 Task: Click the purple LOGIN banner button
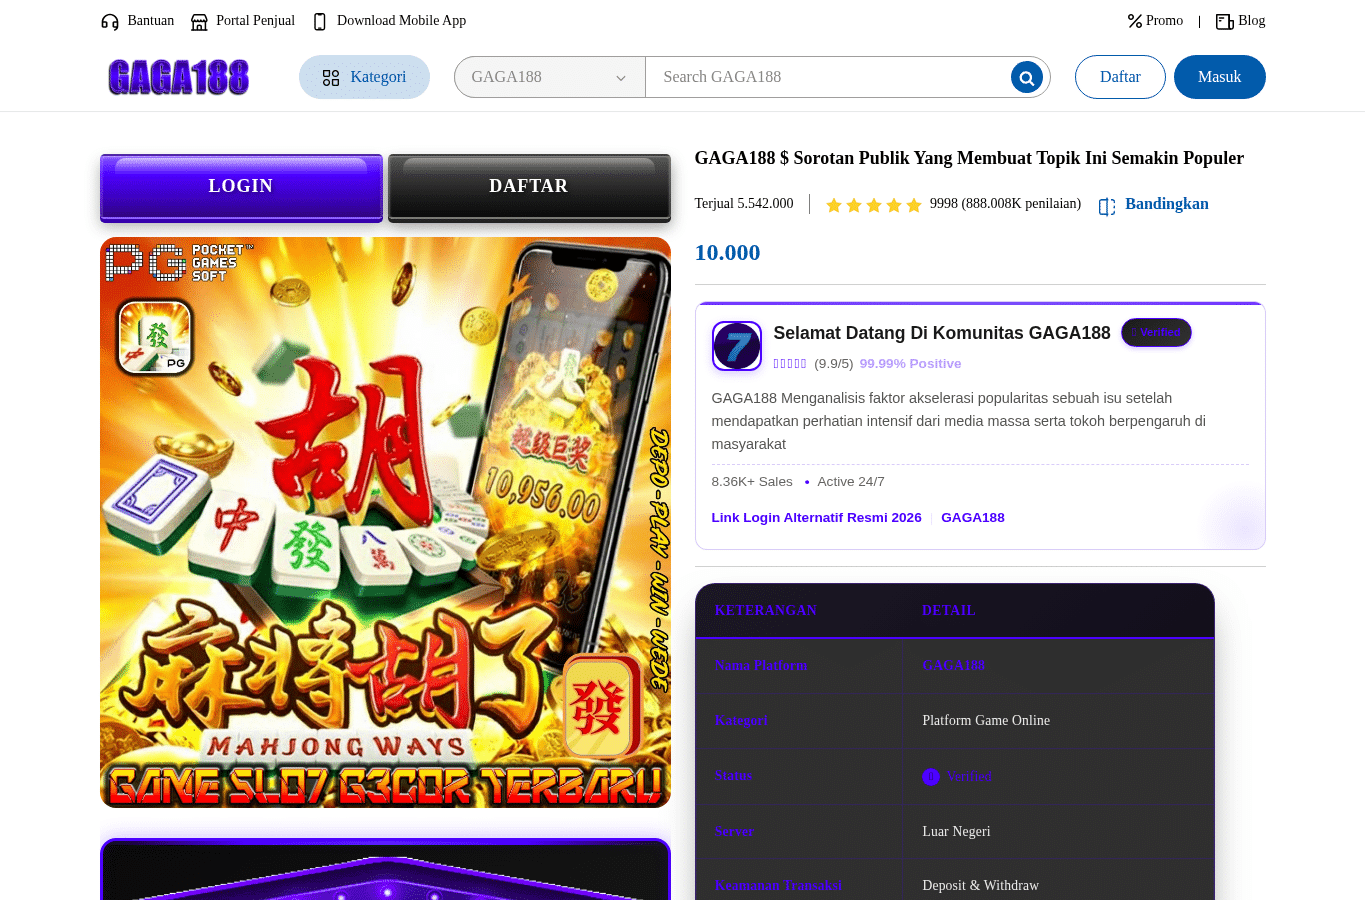coord(241,188)
